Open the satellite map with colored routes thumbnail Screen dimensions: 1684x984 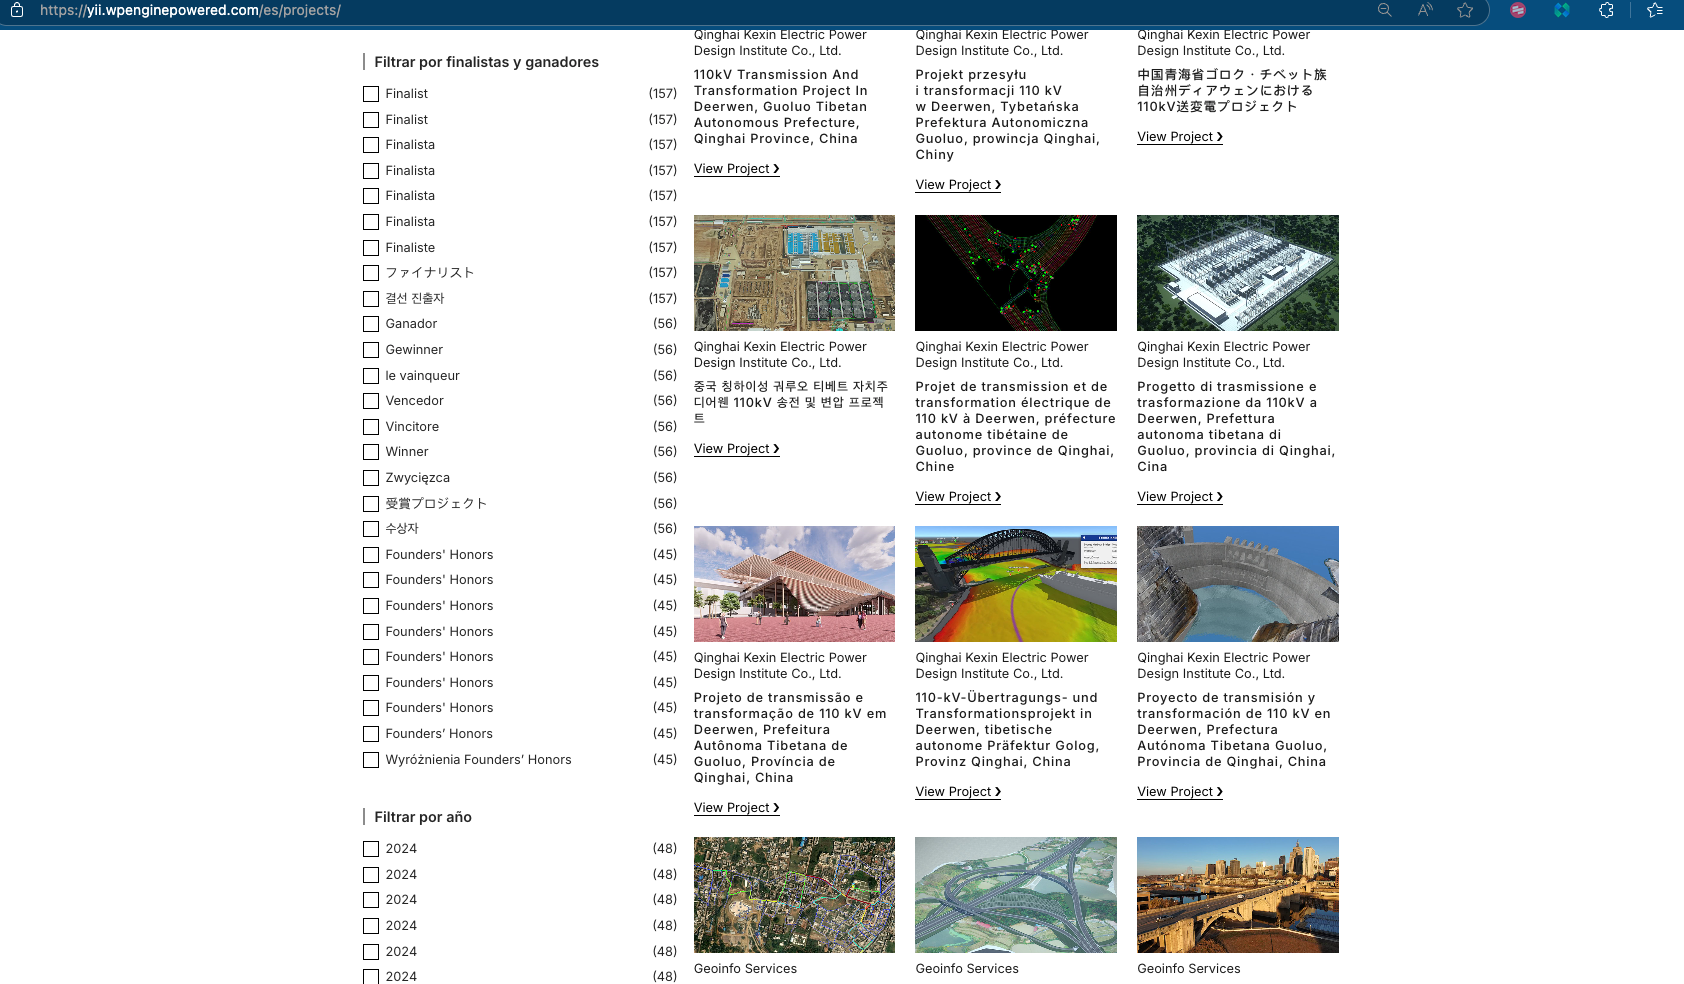click(x=794, y=895)
